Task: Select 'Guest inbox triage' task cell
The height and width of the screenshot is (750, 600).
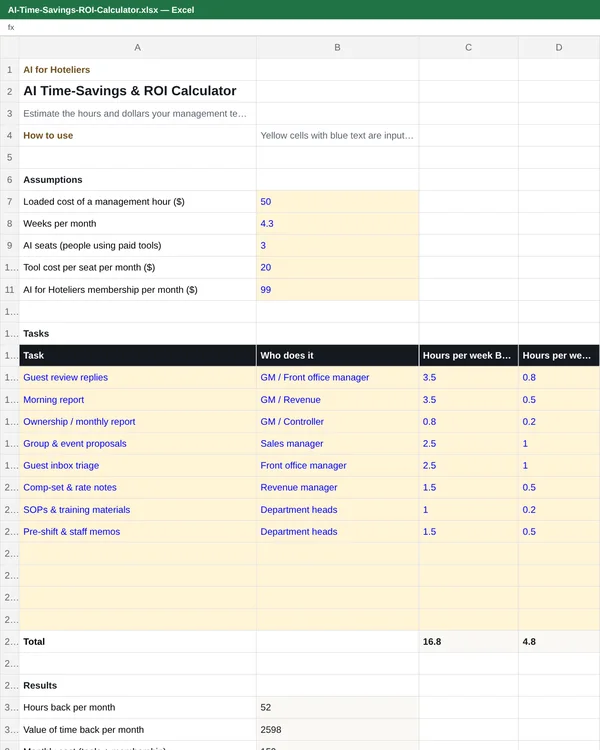Action: point(137,465)
